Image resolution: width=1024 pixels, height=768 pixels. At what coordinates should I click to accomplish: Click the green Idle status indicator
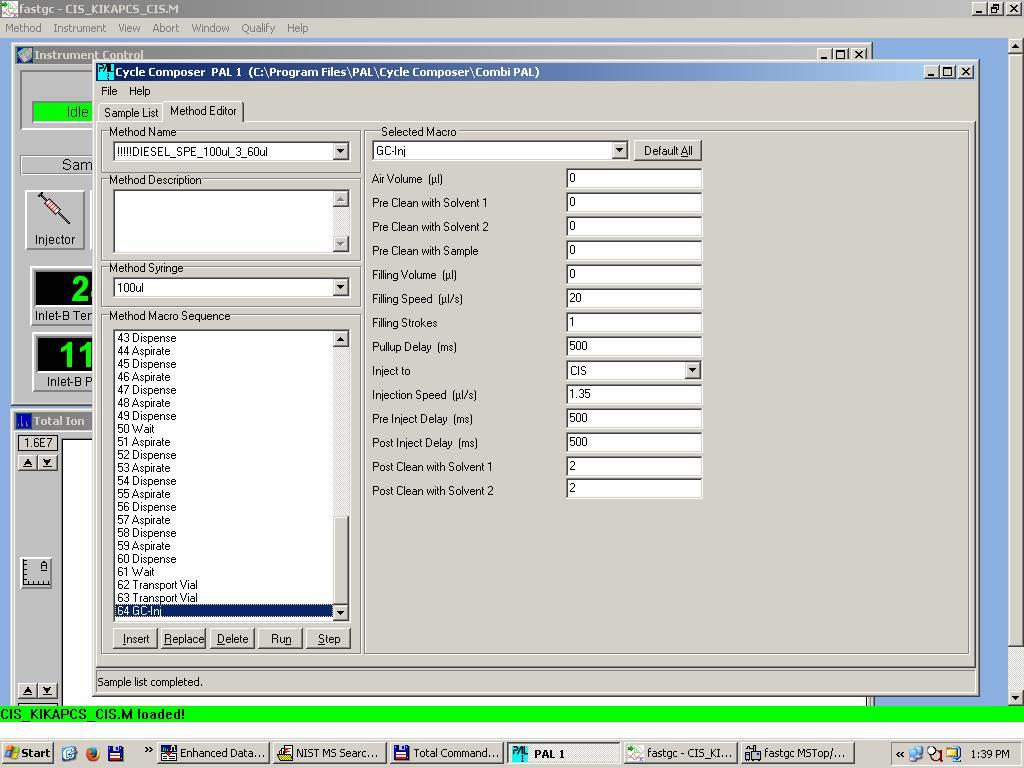[x=63, y=112]
